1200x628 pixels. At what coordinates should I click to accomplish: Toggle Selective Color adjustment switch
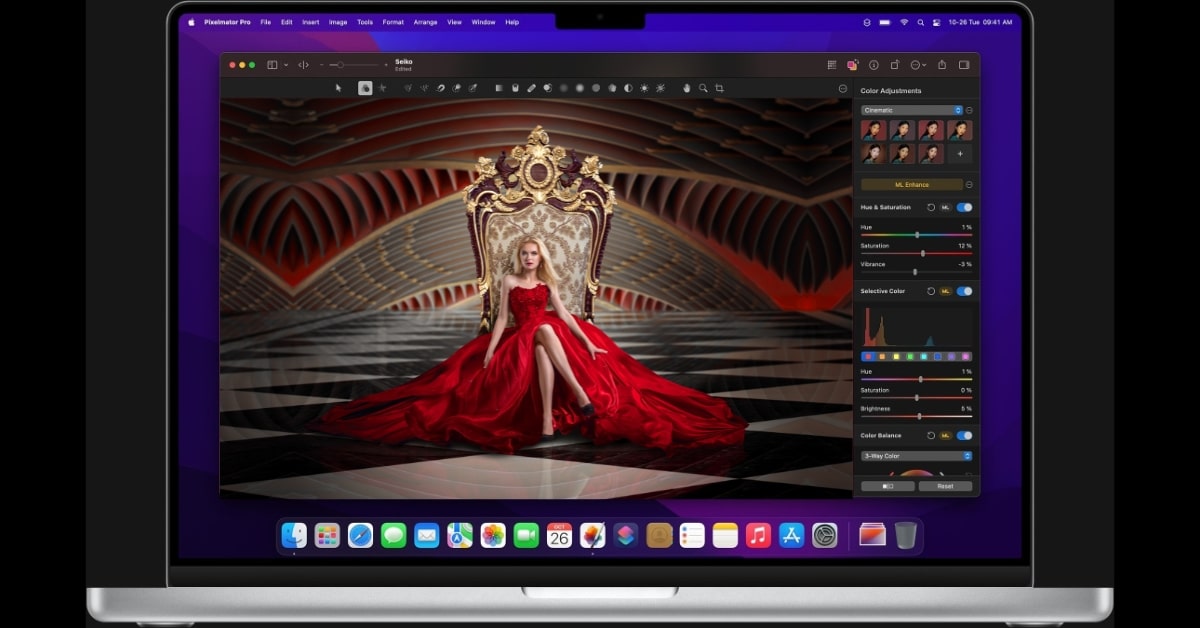tap(964, 291)
